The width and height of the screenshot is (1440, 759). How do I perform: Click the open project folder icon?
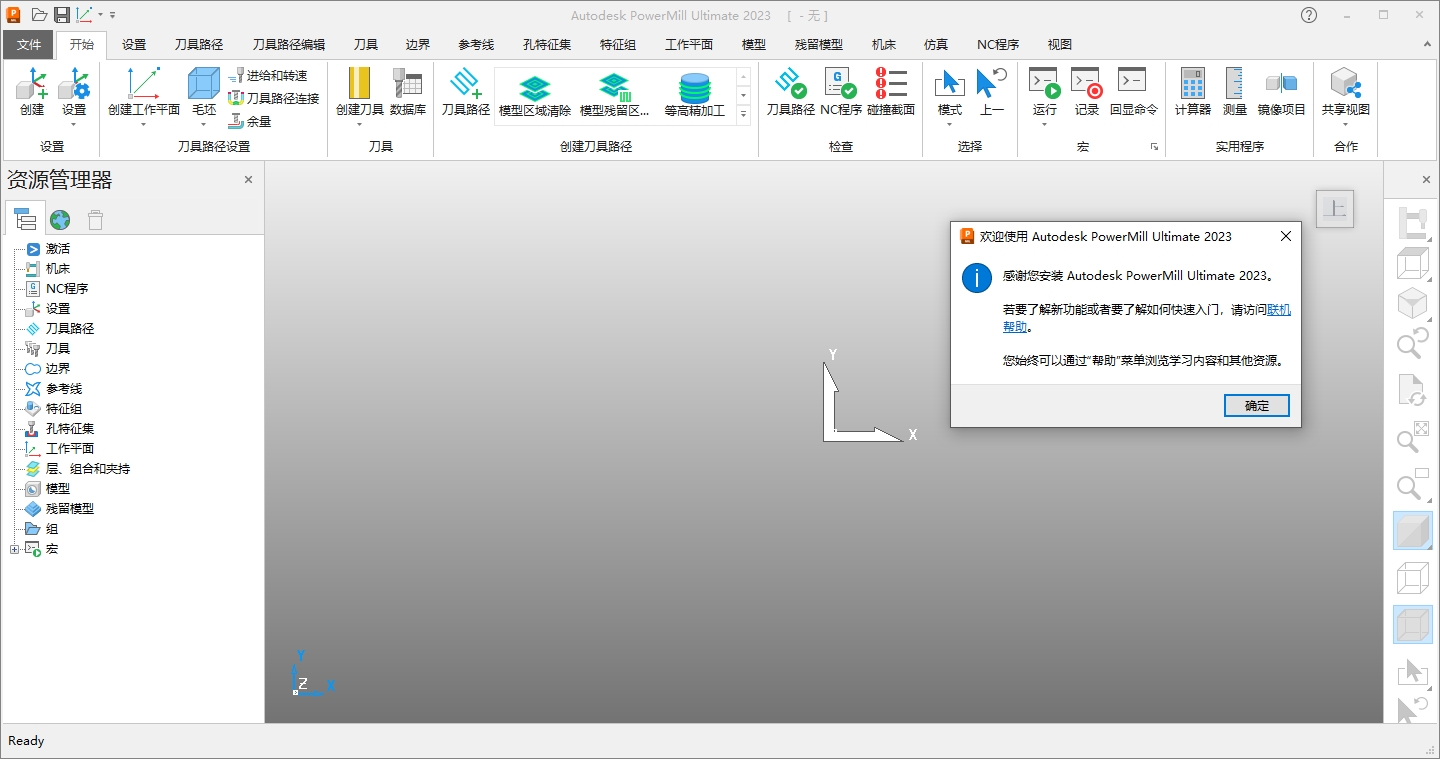(x=39, y=15)
